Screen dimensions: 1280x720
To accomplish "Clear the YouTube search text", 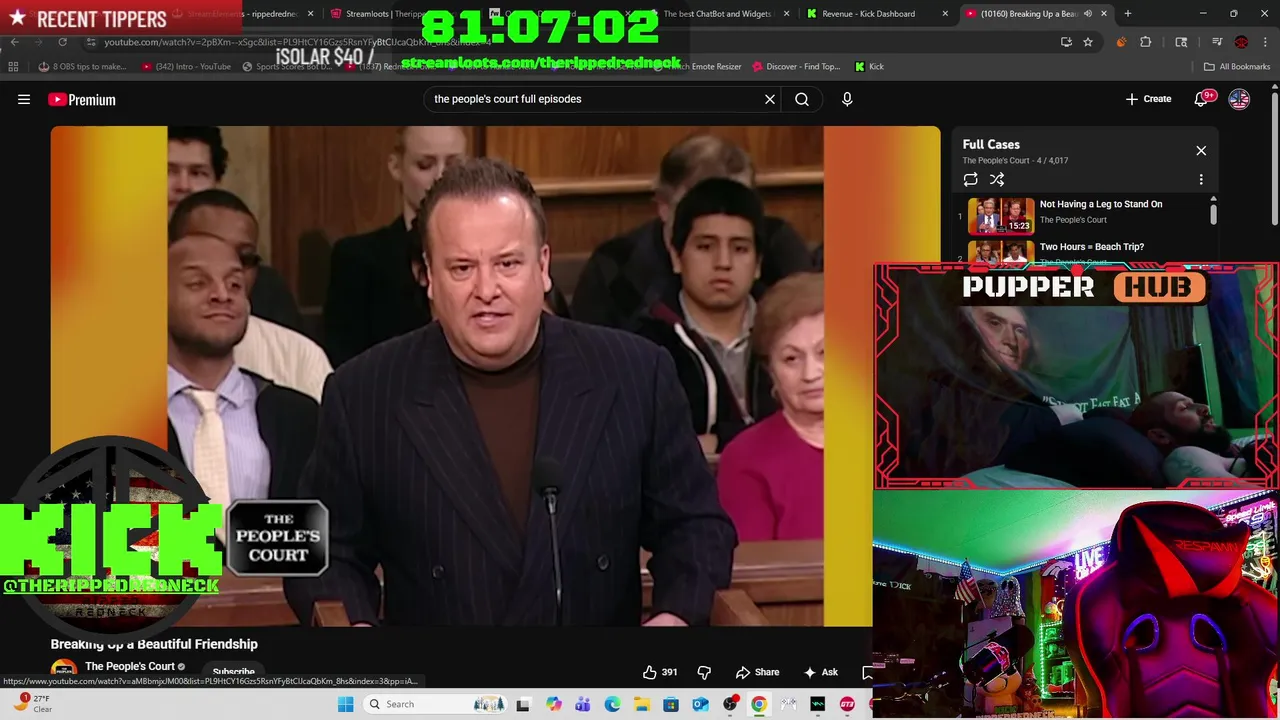I will point(770,99).
